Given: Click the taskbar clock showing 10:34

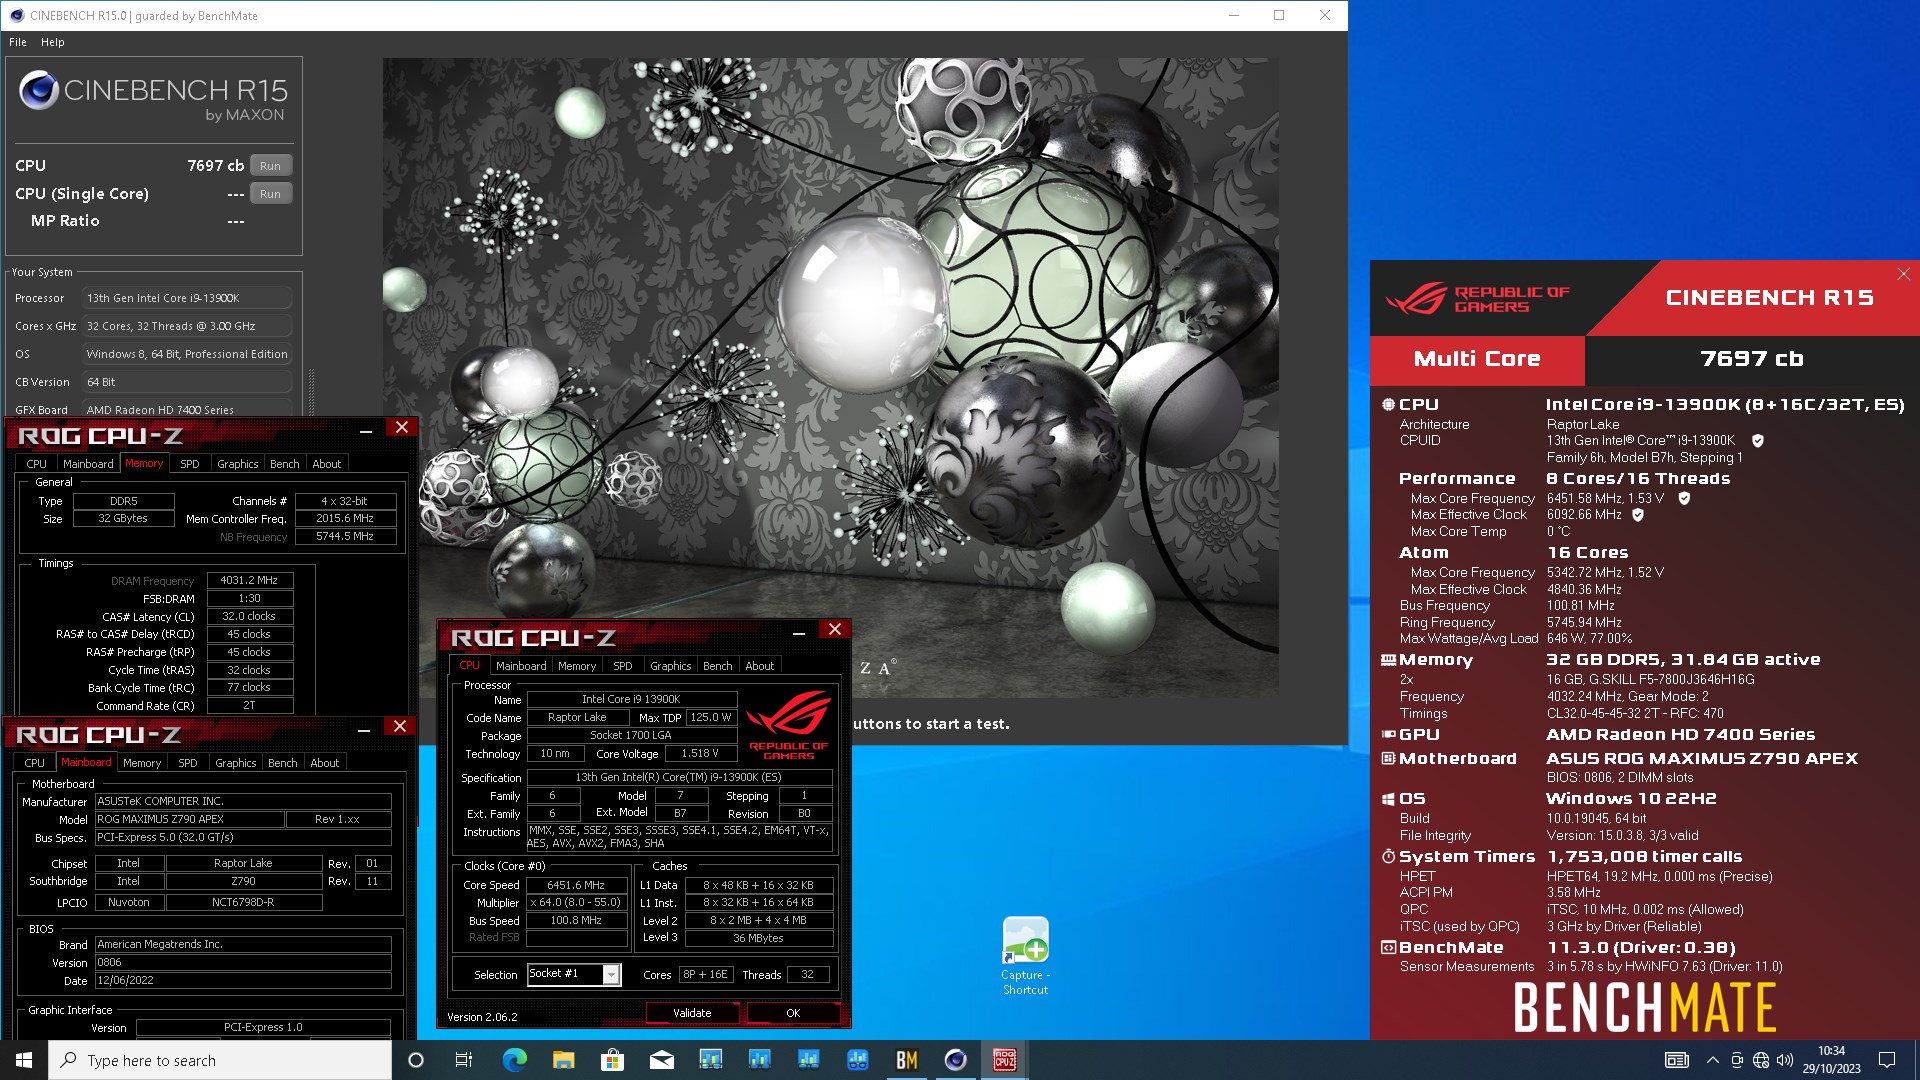Looking at the screenshot, I should (1832, 1060).
